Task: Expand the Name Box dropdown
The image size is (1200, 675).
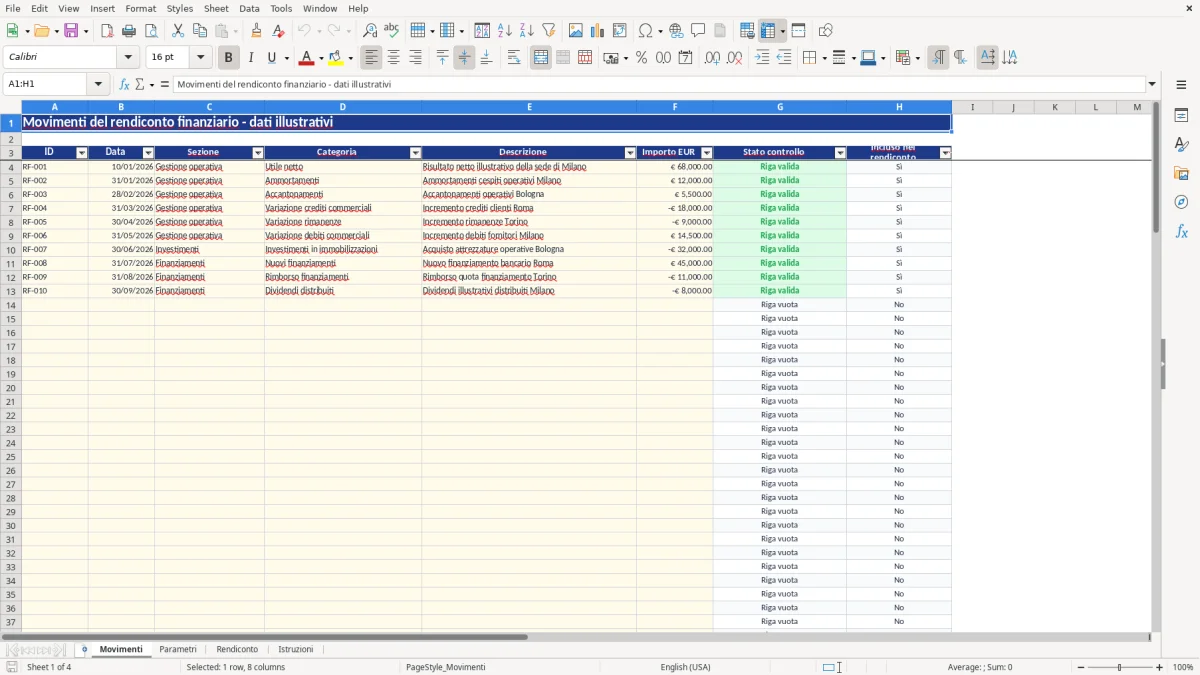Action: click(x=98, y=84)
